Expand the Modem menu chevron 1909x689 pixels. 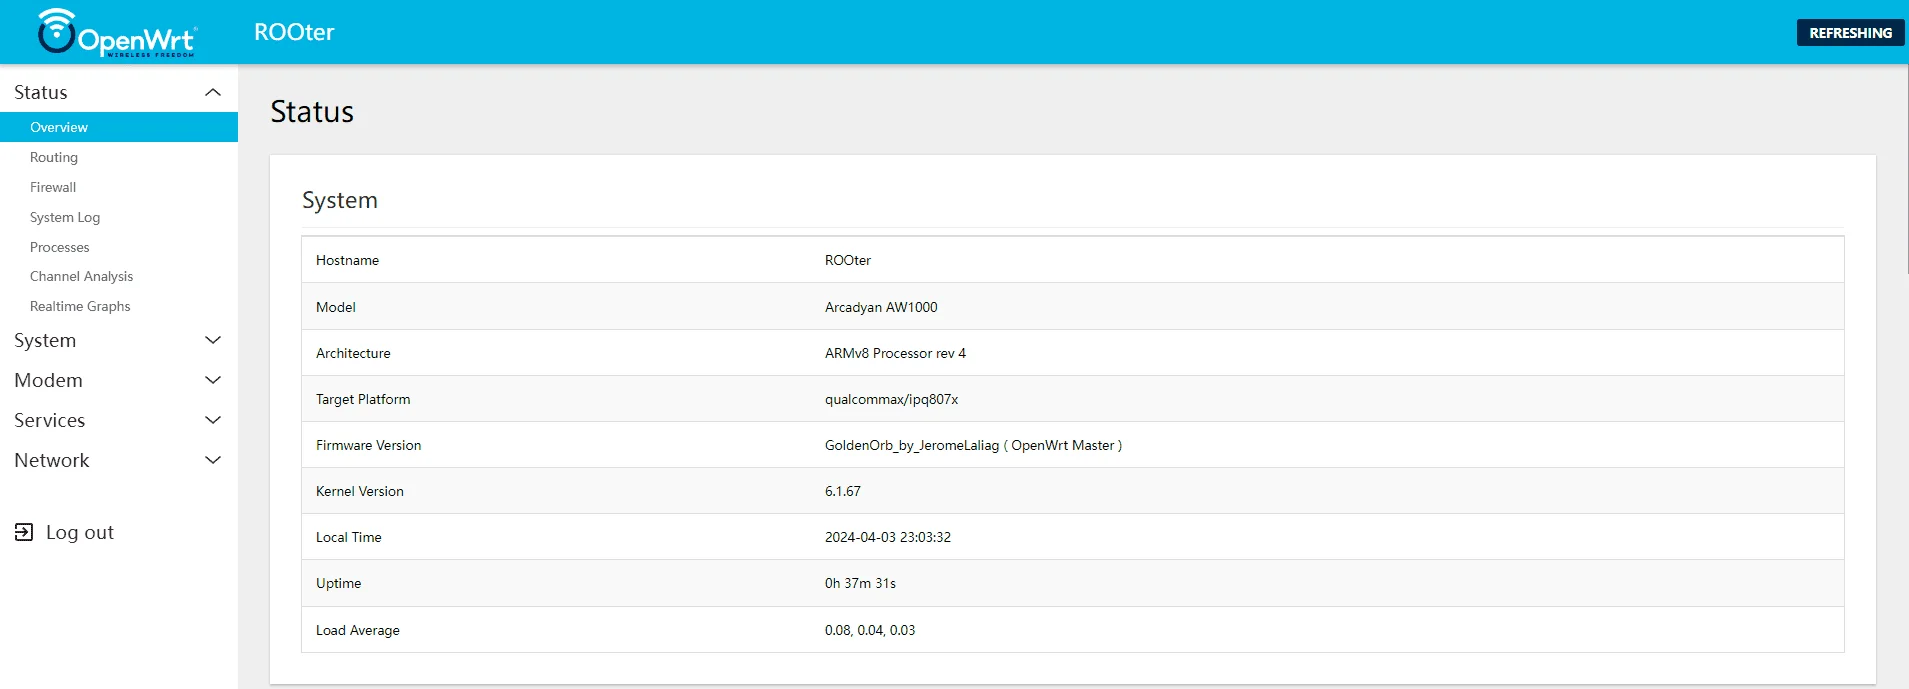[x=213, y=380]
